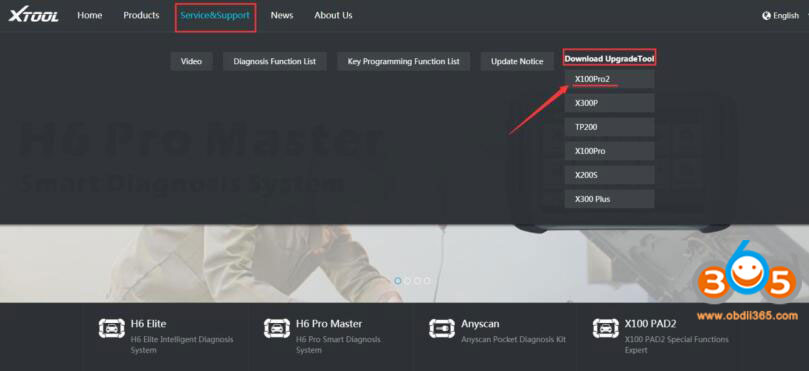Image resolution: width=809 pixels, height=371 pixels.
Task: Choose X300 Plus upgrade tool download
Action: pos(609,199)
